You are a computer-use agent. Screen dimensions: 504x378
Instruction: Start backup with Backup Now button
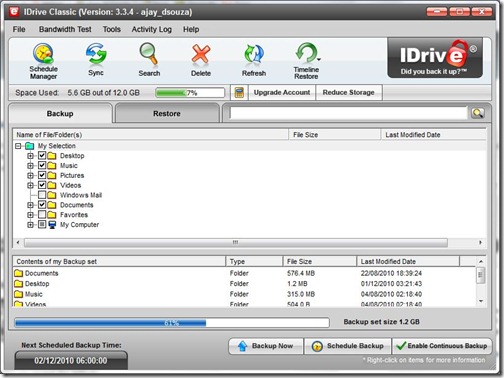(266, 346)
